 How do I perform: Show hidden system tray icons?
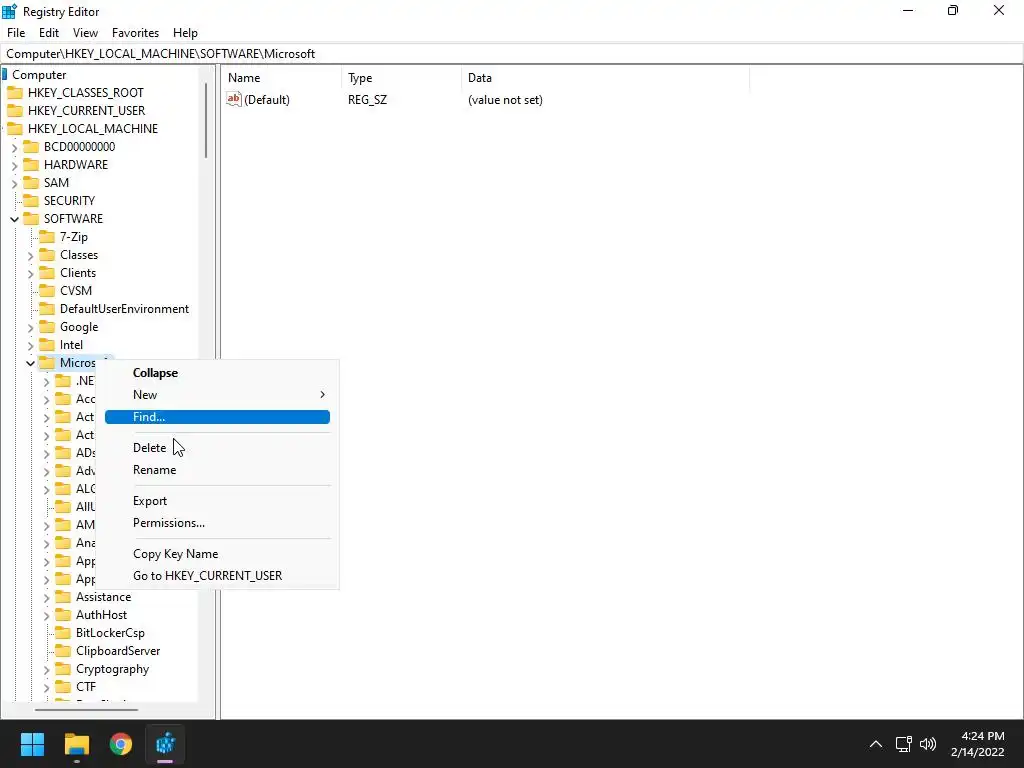[x=876, y=744]
